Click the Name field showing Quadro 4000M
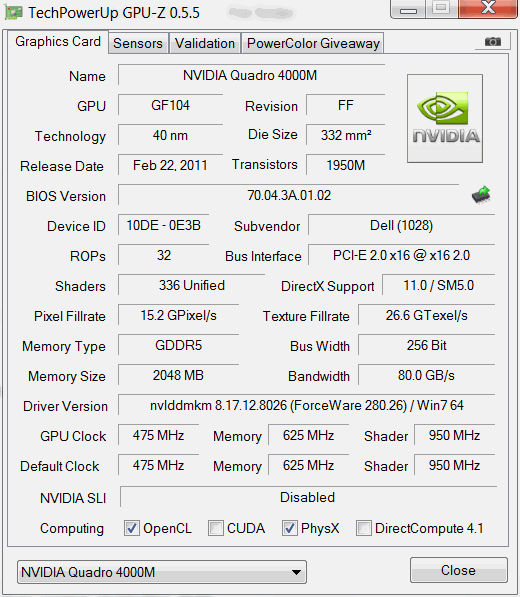The width and height of the screenshot is (520, 597). tap(251, 75)
